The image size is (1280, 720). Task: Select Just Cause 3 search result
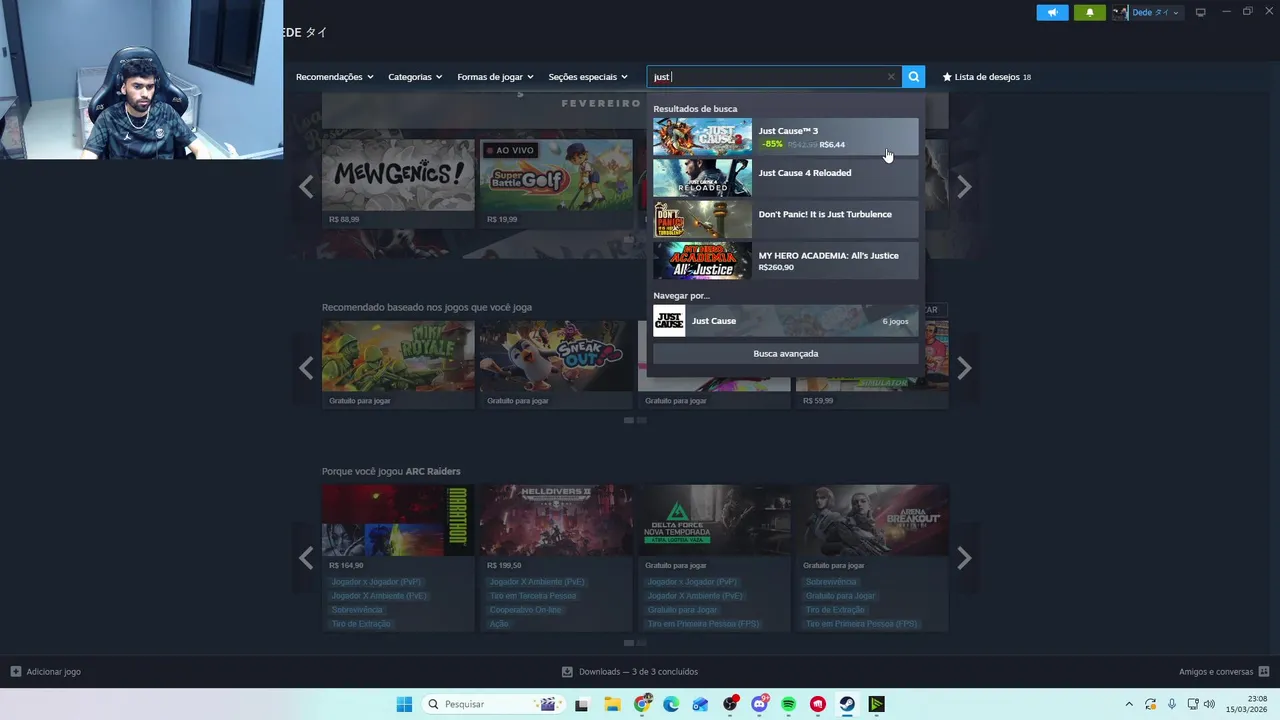[x=785, y=137]
